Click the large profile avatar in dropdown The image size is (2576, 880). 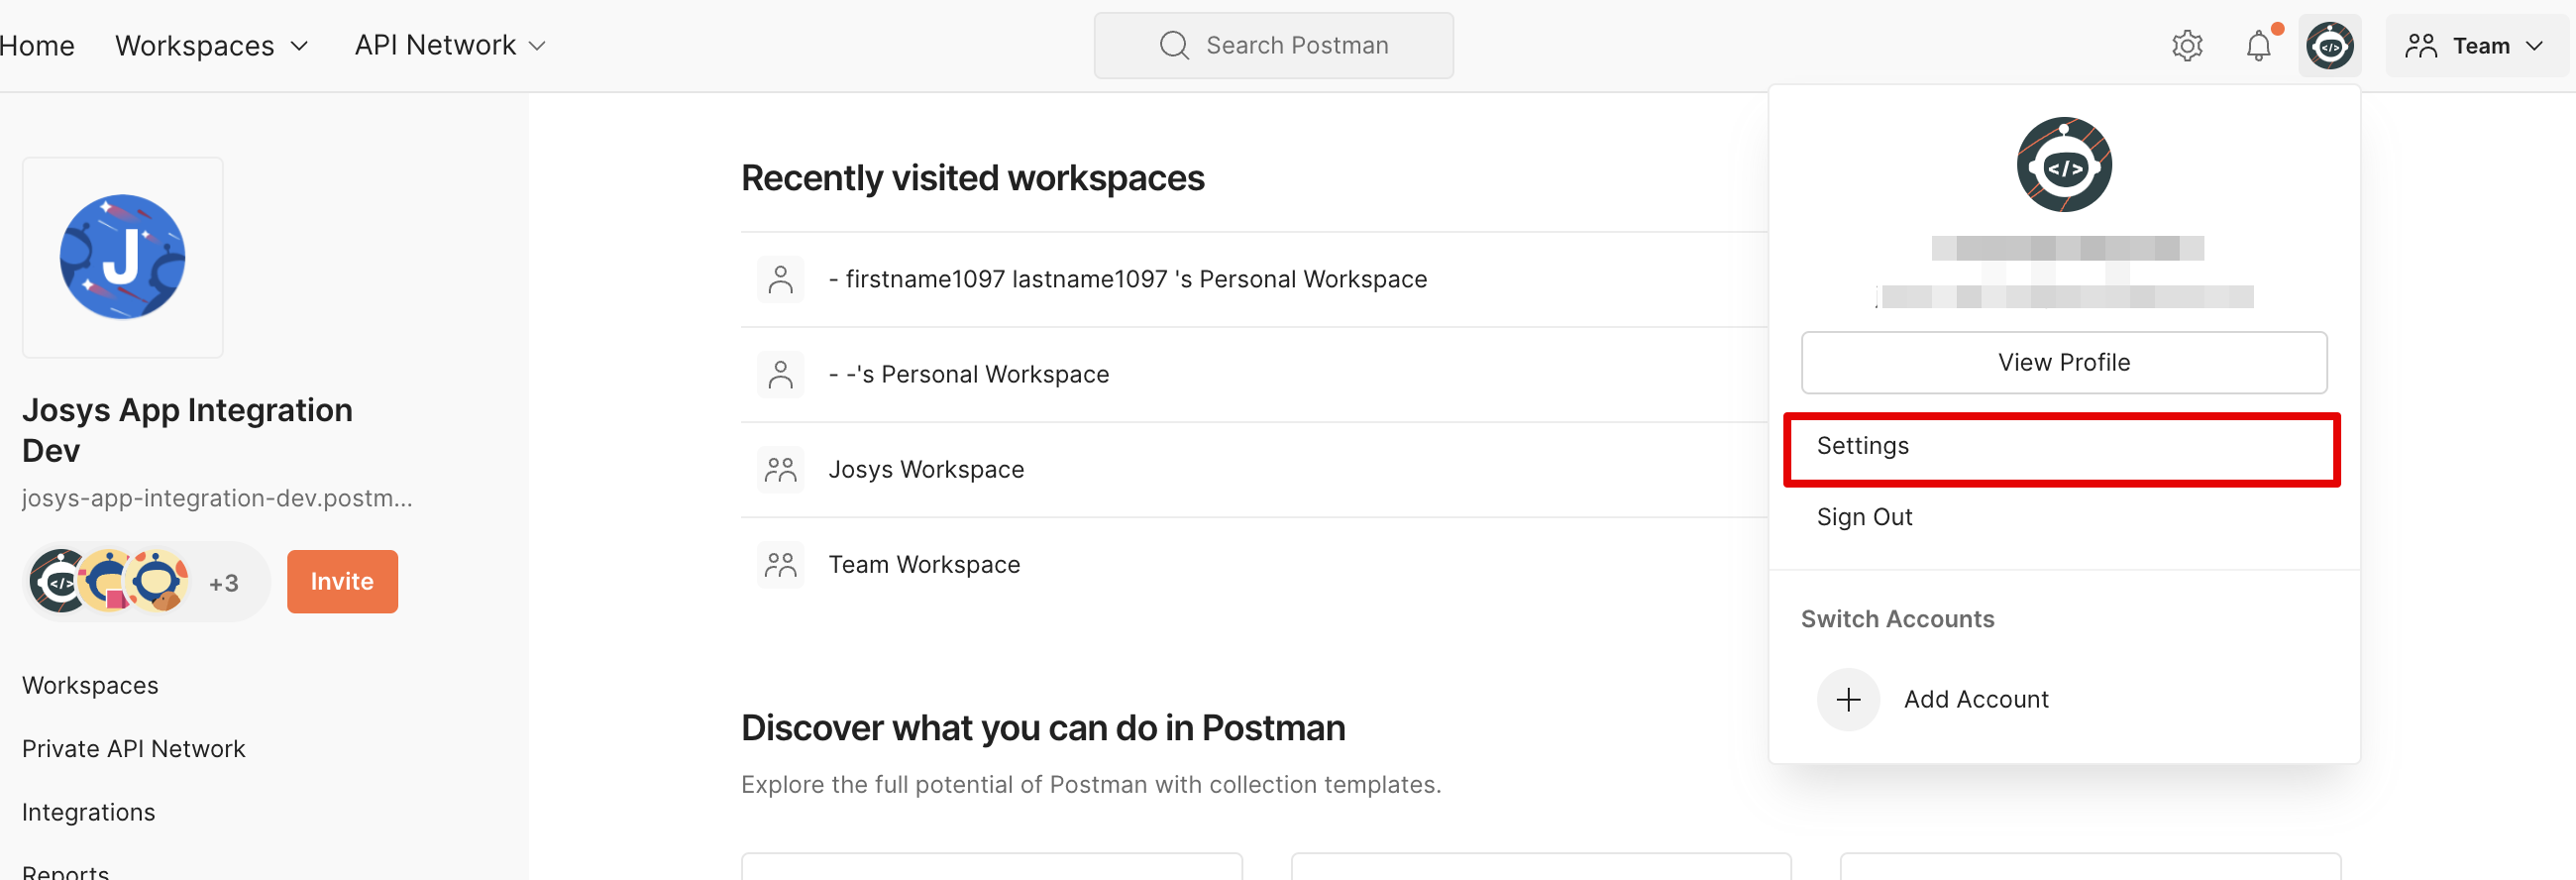coord(2063,165)
